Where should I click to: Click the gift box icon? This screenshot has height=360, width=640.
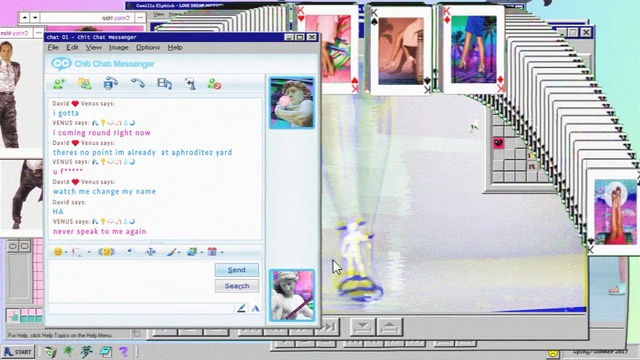point(212,251)
